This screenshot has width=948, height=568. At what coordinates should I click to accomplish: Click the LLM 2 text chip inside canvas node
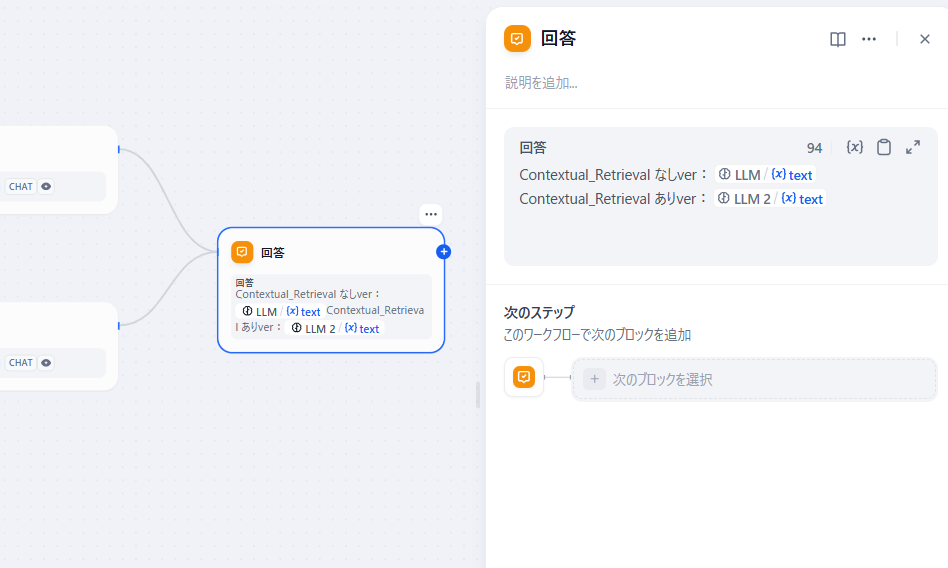tap(334, 328)
